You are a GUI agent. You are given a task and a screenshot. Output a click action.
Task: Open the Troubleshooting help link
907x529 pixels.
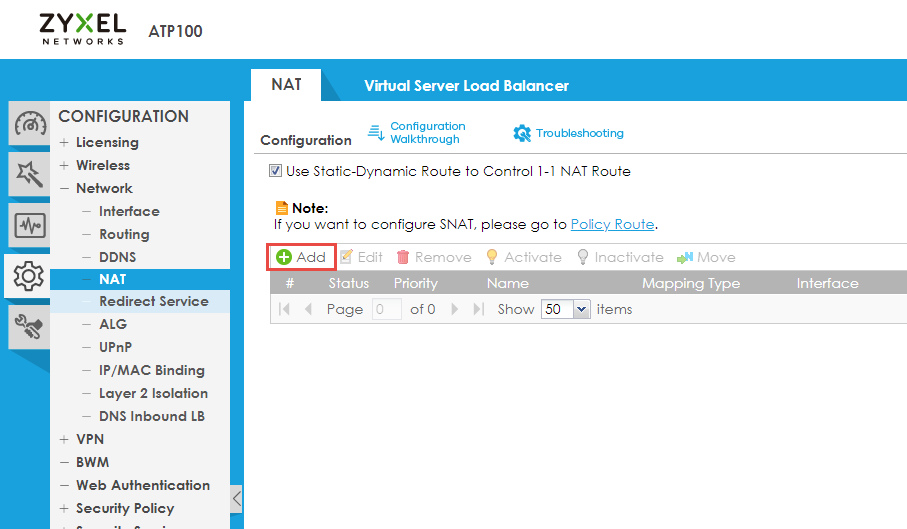pos(568,133)
